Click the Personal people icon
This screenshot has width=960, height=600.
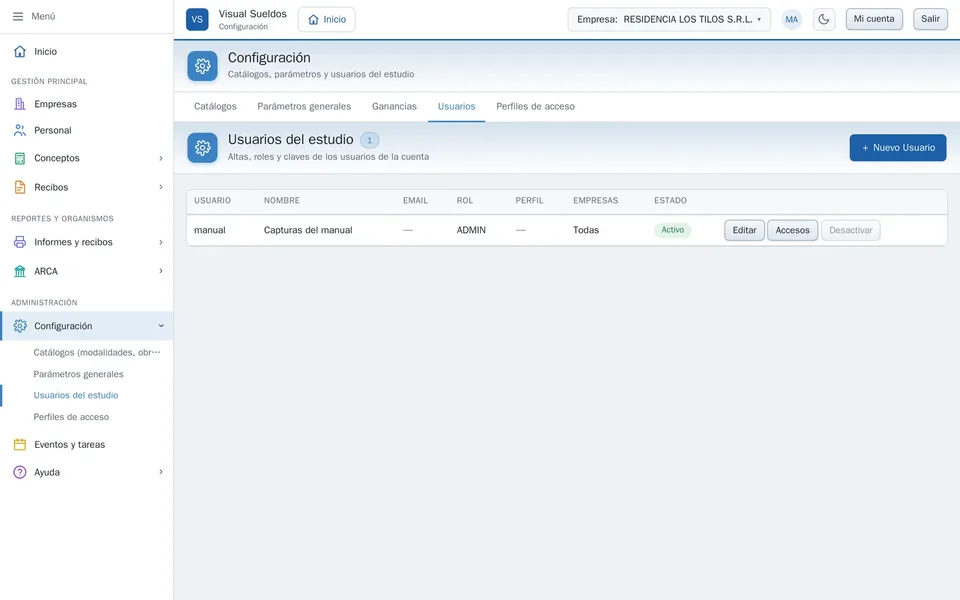[20, 130]
